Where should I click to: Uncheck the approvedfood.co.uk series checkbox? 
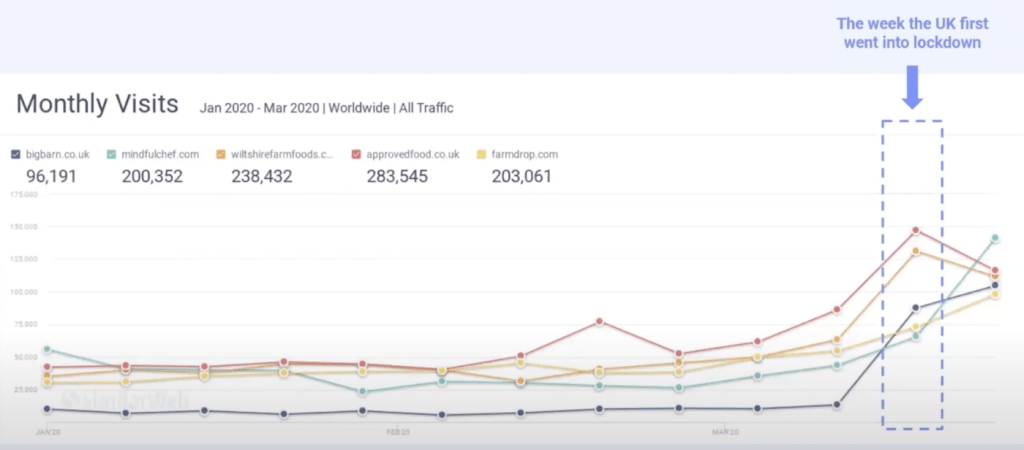click(x=356, y=154)
